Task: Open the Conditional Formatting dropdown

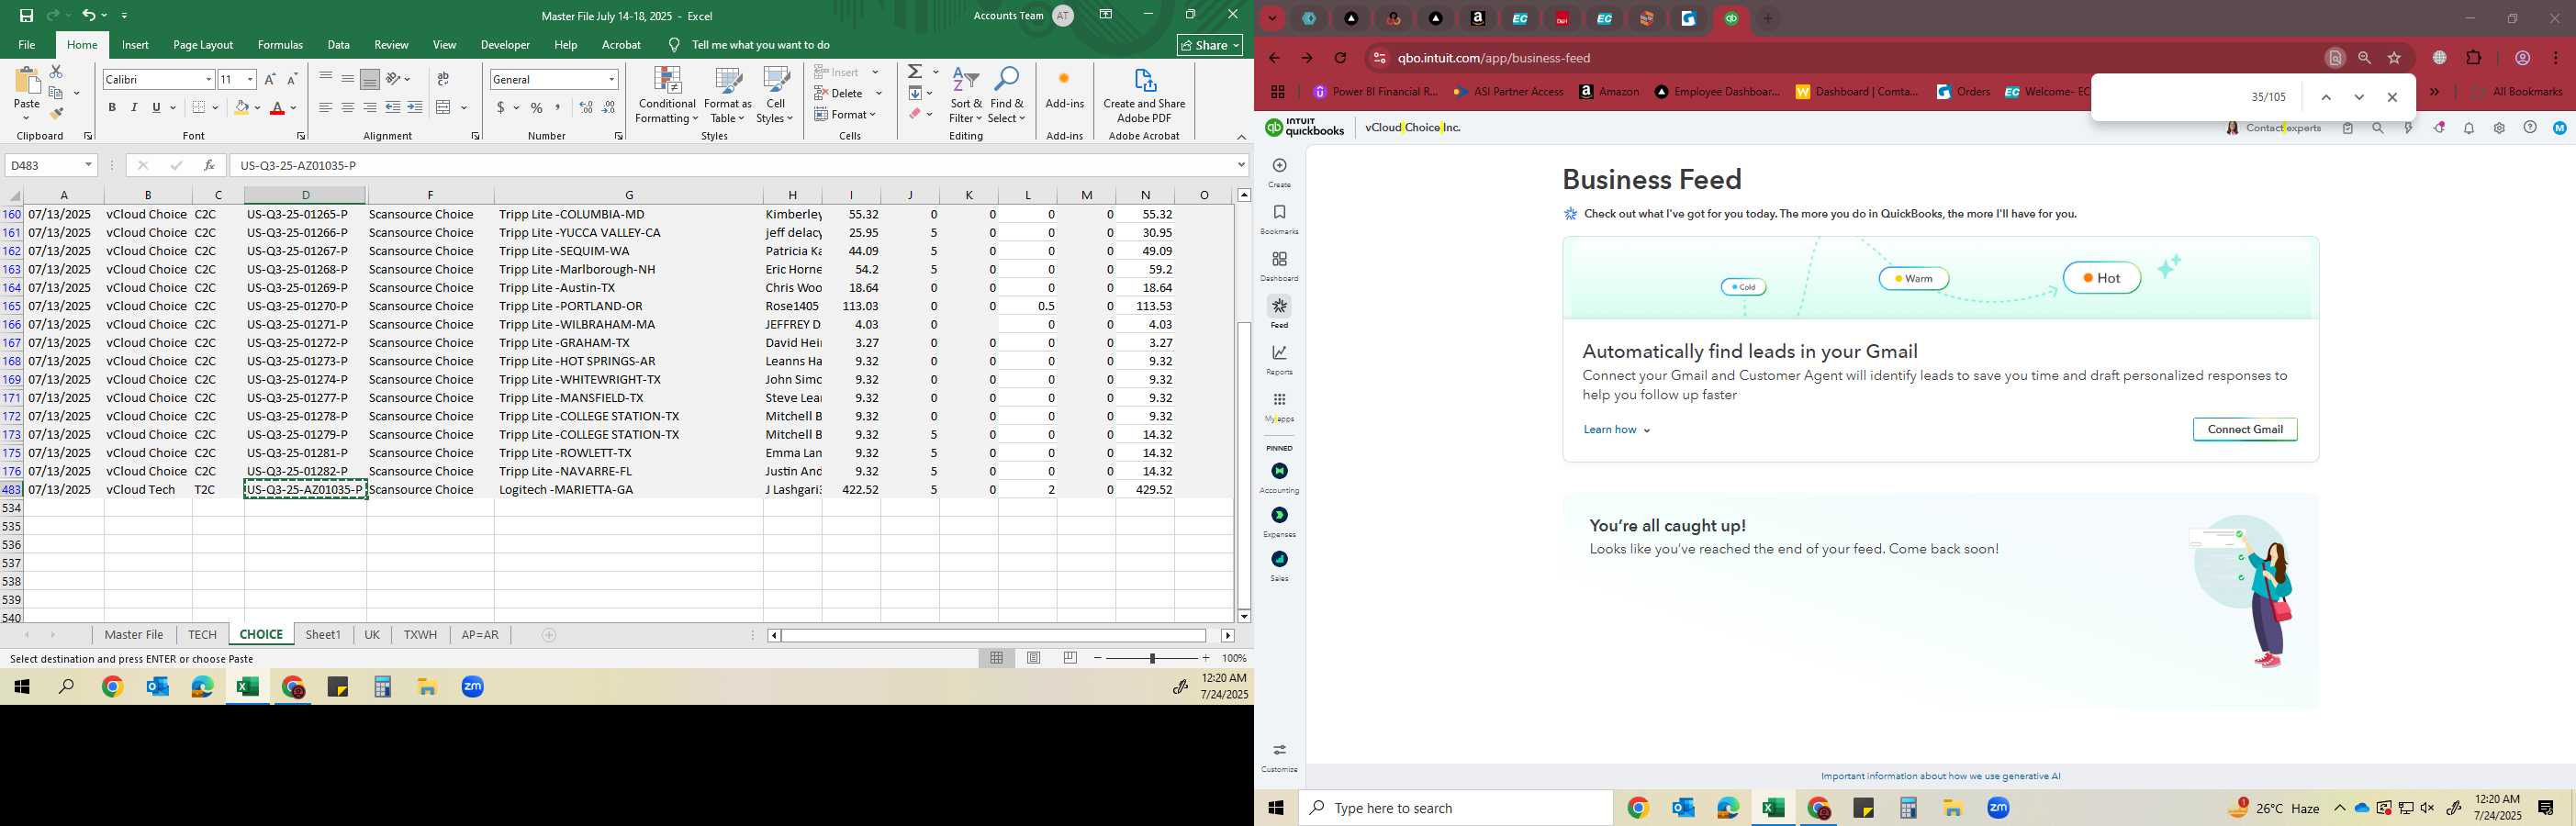Action: pos(667,96)
